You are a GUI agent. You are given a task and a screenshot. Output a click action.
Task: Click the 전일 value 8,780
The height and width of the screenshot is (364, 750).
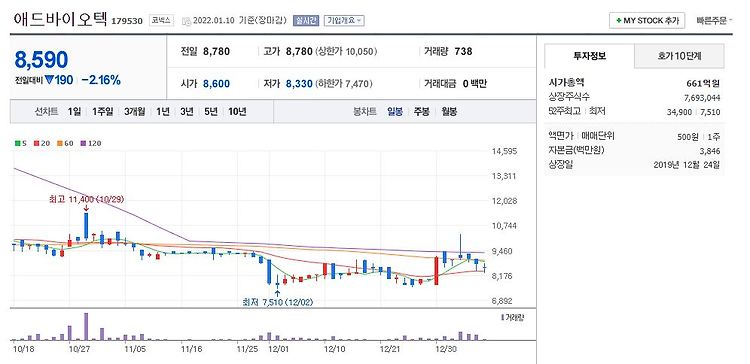pos(216,51)
